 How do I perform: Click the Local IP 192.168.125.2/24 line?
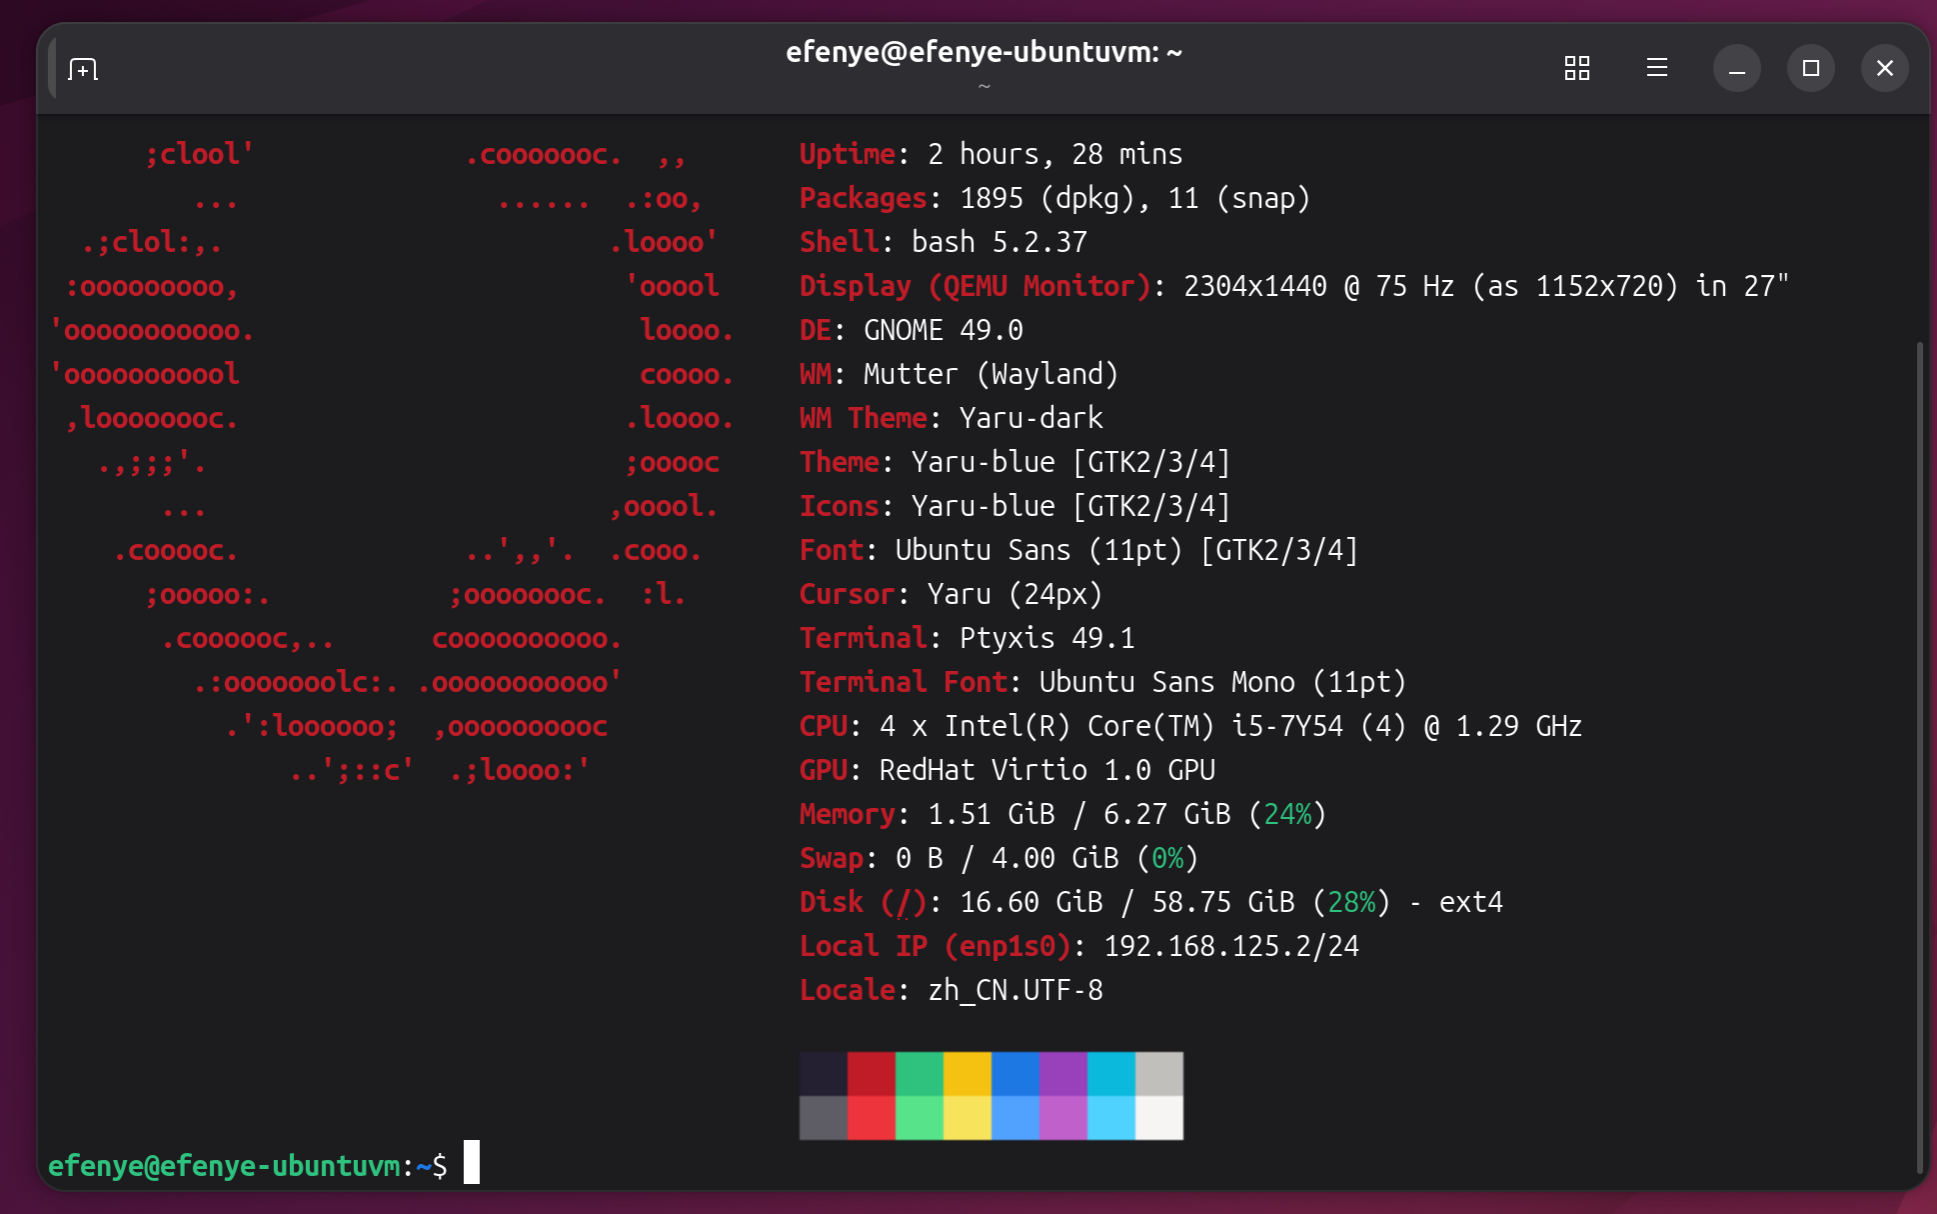pyautogui.click(x=1079, y=946)
